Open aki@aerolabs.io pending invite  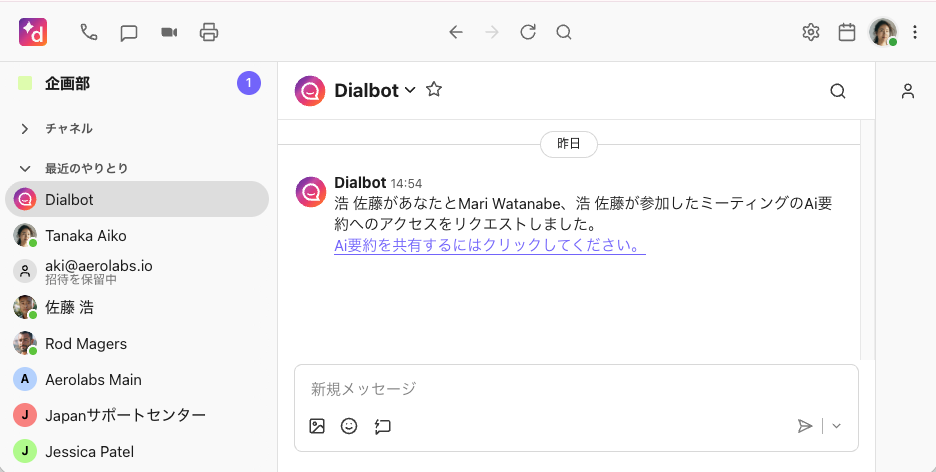[x=137, y=271]
